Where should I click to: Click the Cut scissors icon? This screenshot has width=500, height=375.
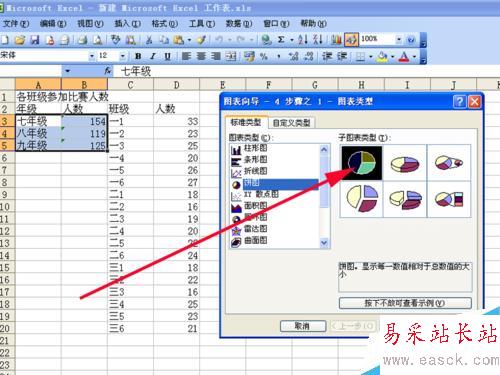(149, 40)
